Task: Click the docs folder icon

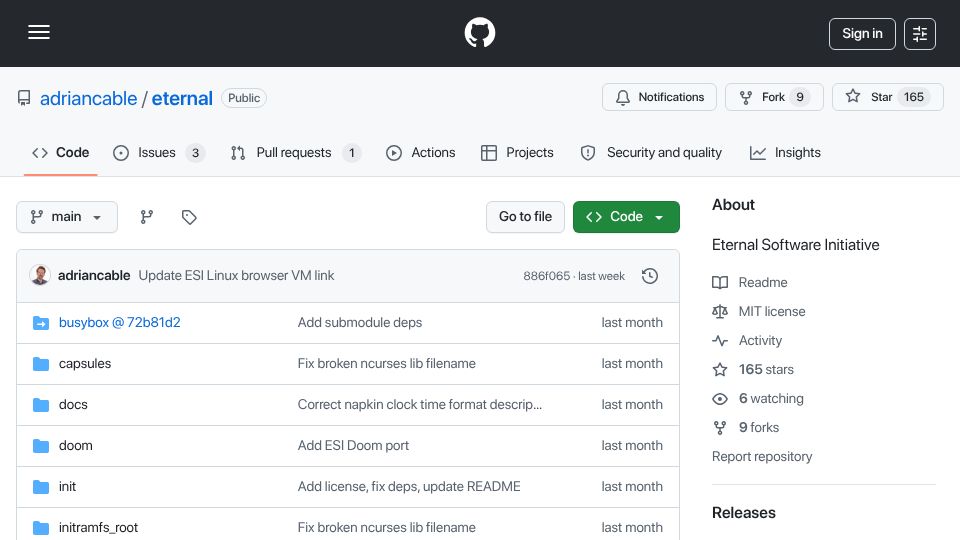Action: coord(41,405)
